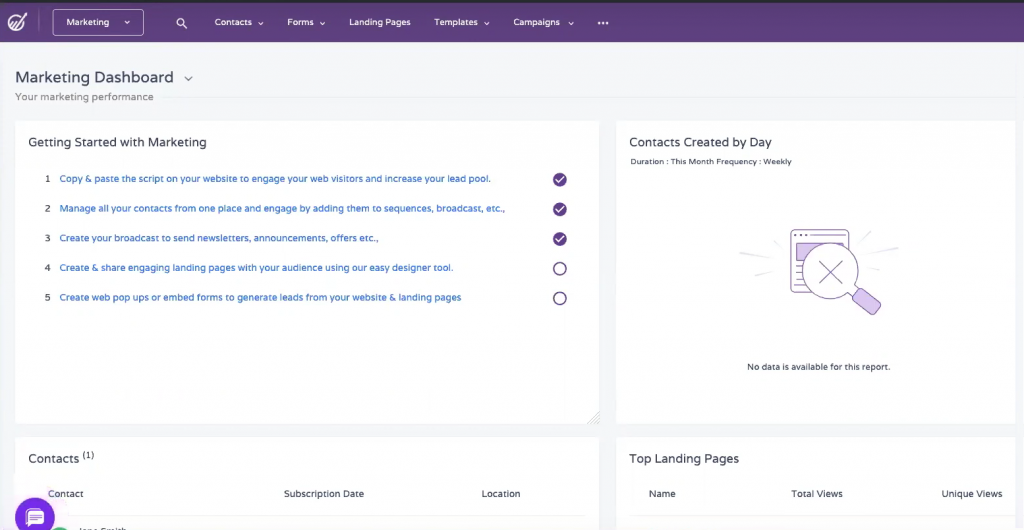Mark landing pages step as complete

pos(560,268)
